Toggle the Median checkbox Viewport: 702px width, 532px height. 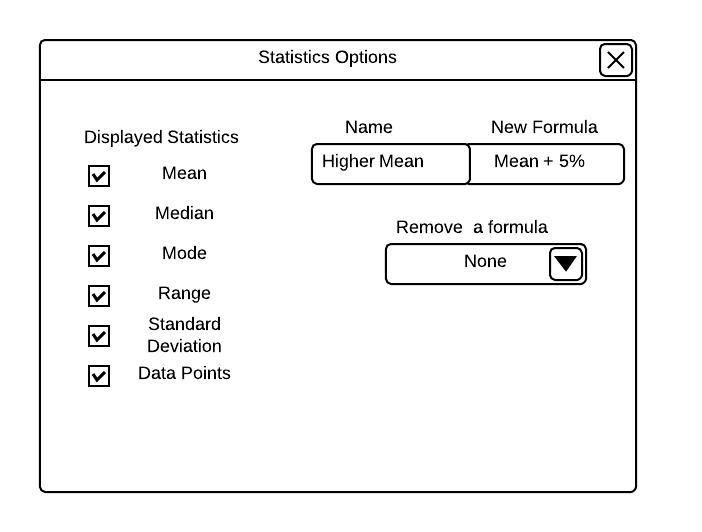pos(99,216)
